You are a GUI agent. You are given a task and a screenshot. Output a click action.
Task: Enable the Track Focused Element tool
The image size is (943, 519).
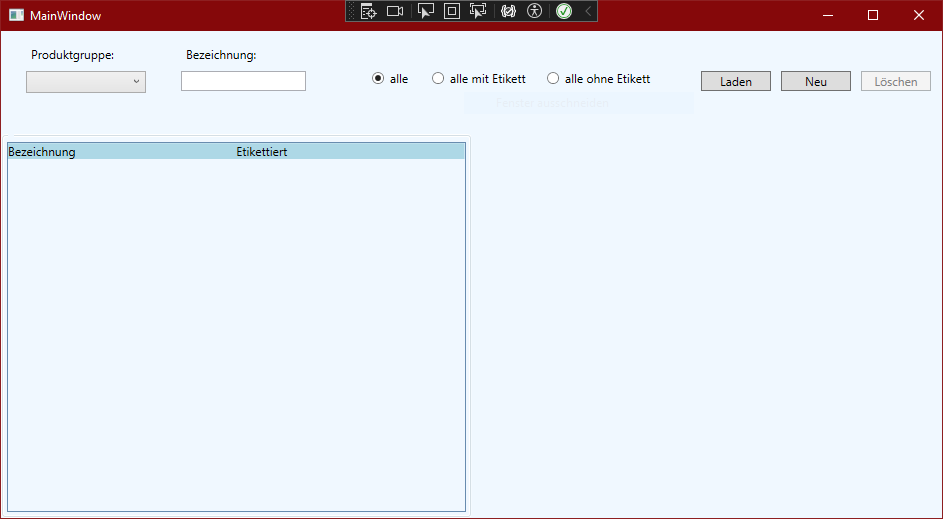[x=478, y=11]
